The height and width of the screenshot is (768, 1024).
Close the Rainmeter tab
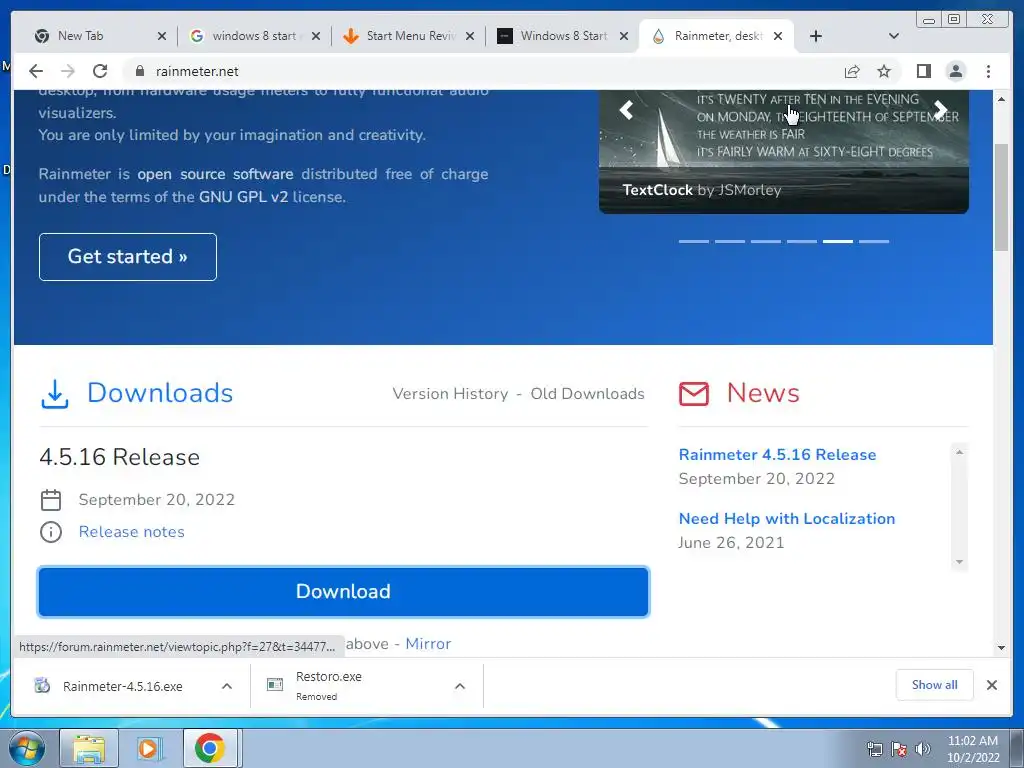[778, 36]
